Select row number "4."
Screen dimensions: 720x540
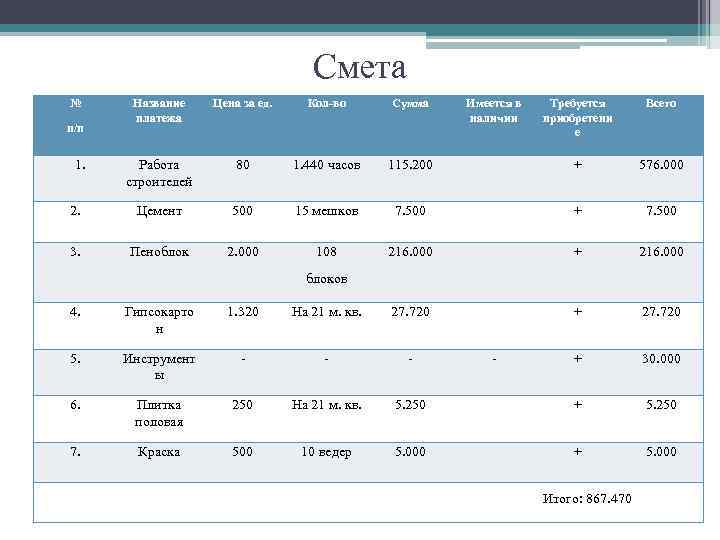tap(75, 312)
